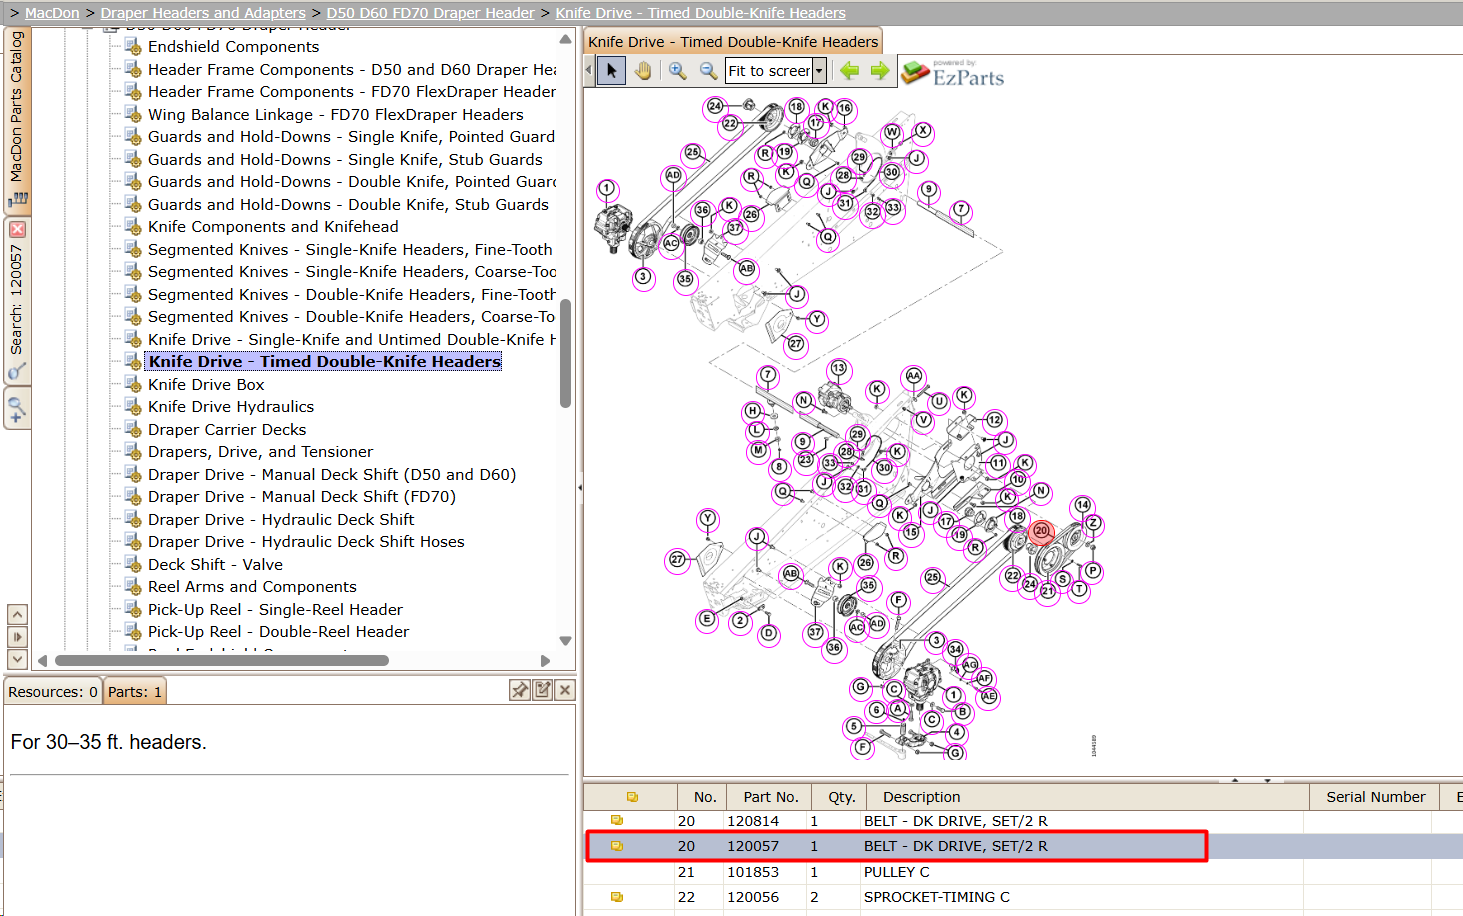This screenshot has height=916, width=1463.
Task: Close the notes panel
Action: tap(565, 690)
